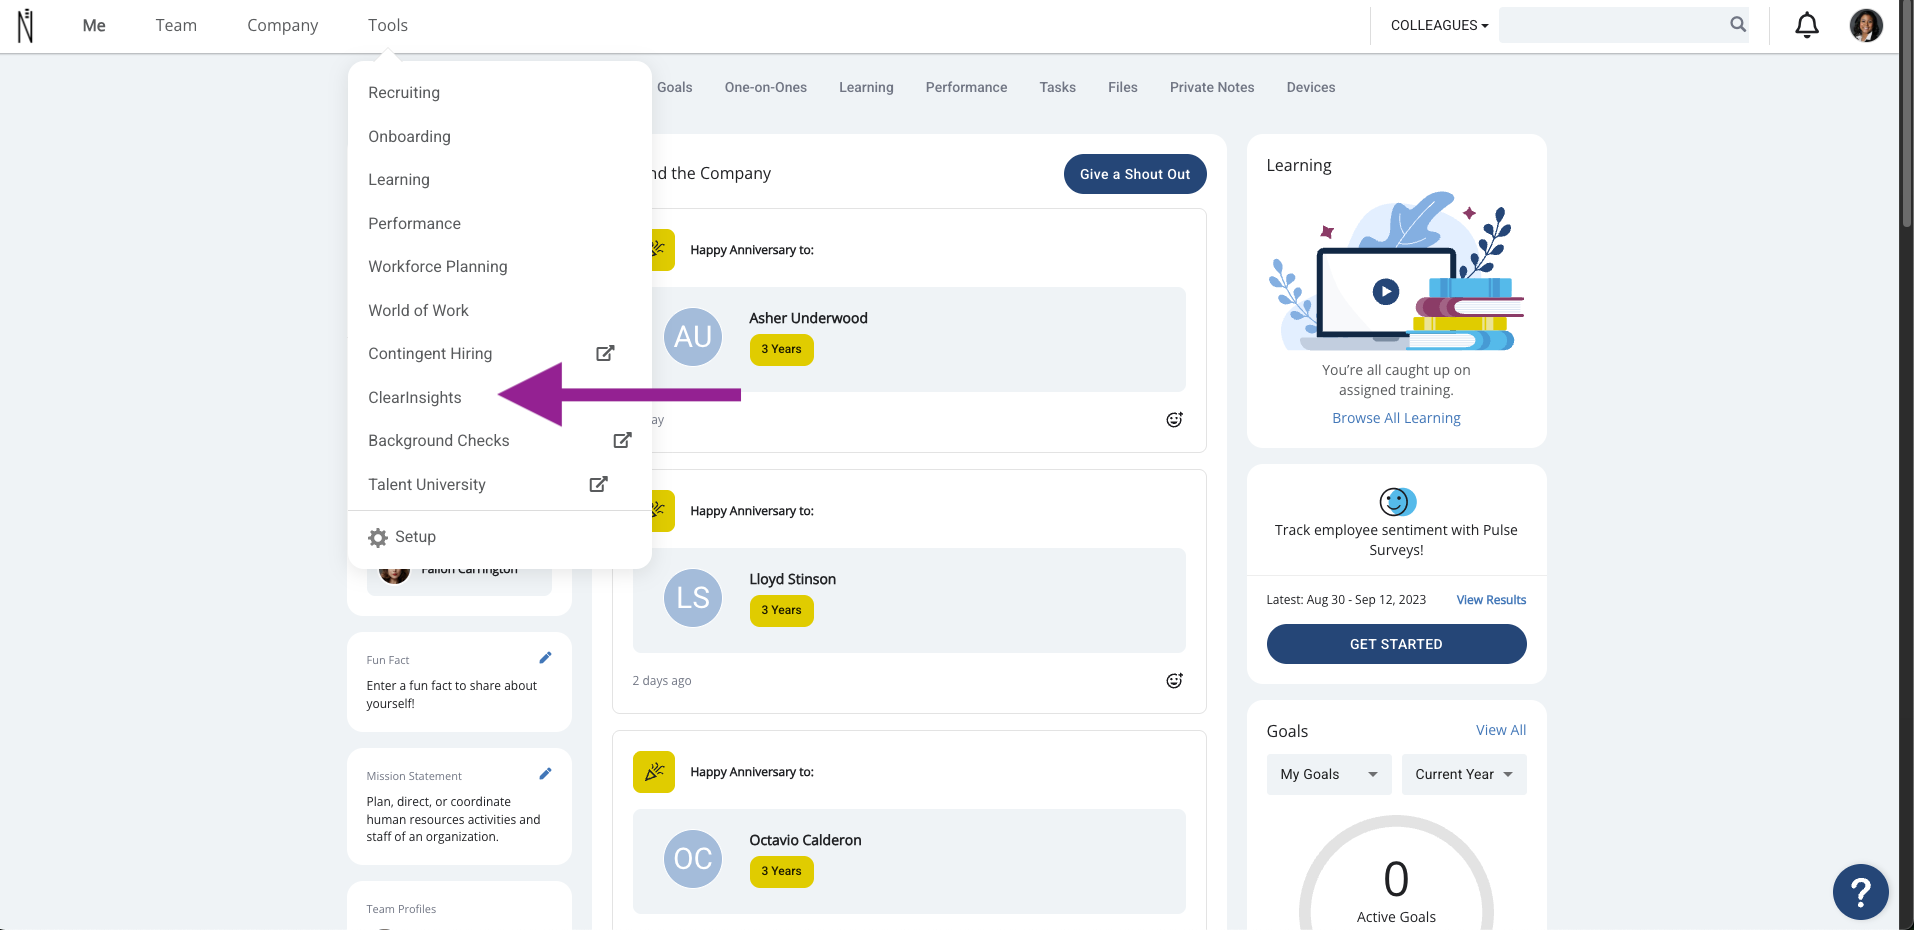Open the COLLEAGUES search filter dropdown
Image resolution: width=1914 pixels, height=930 pixels.
tap(1439, 25)
